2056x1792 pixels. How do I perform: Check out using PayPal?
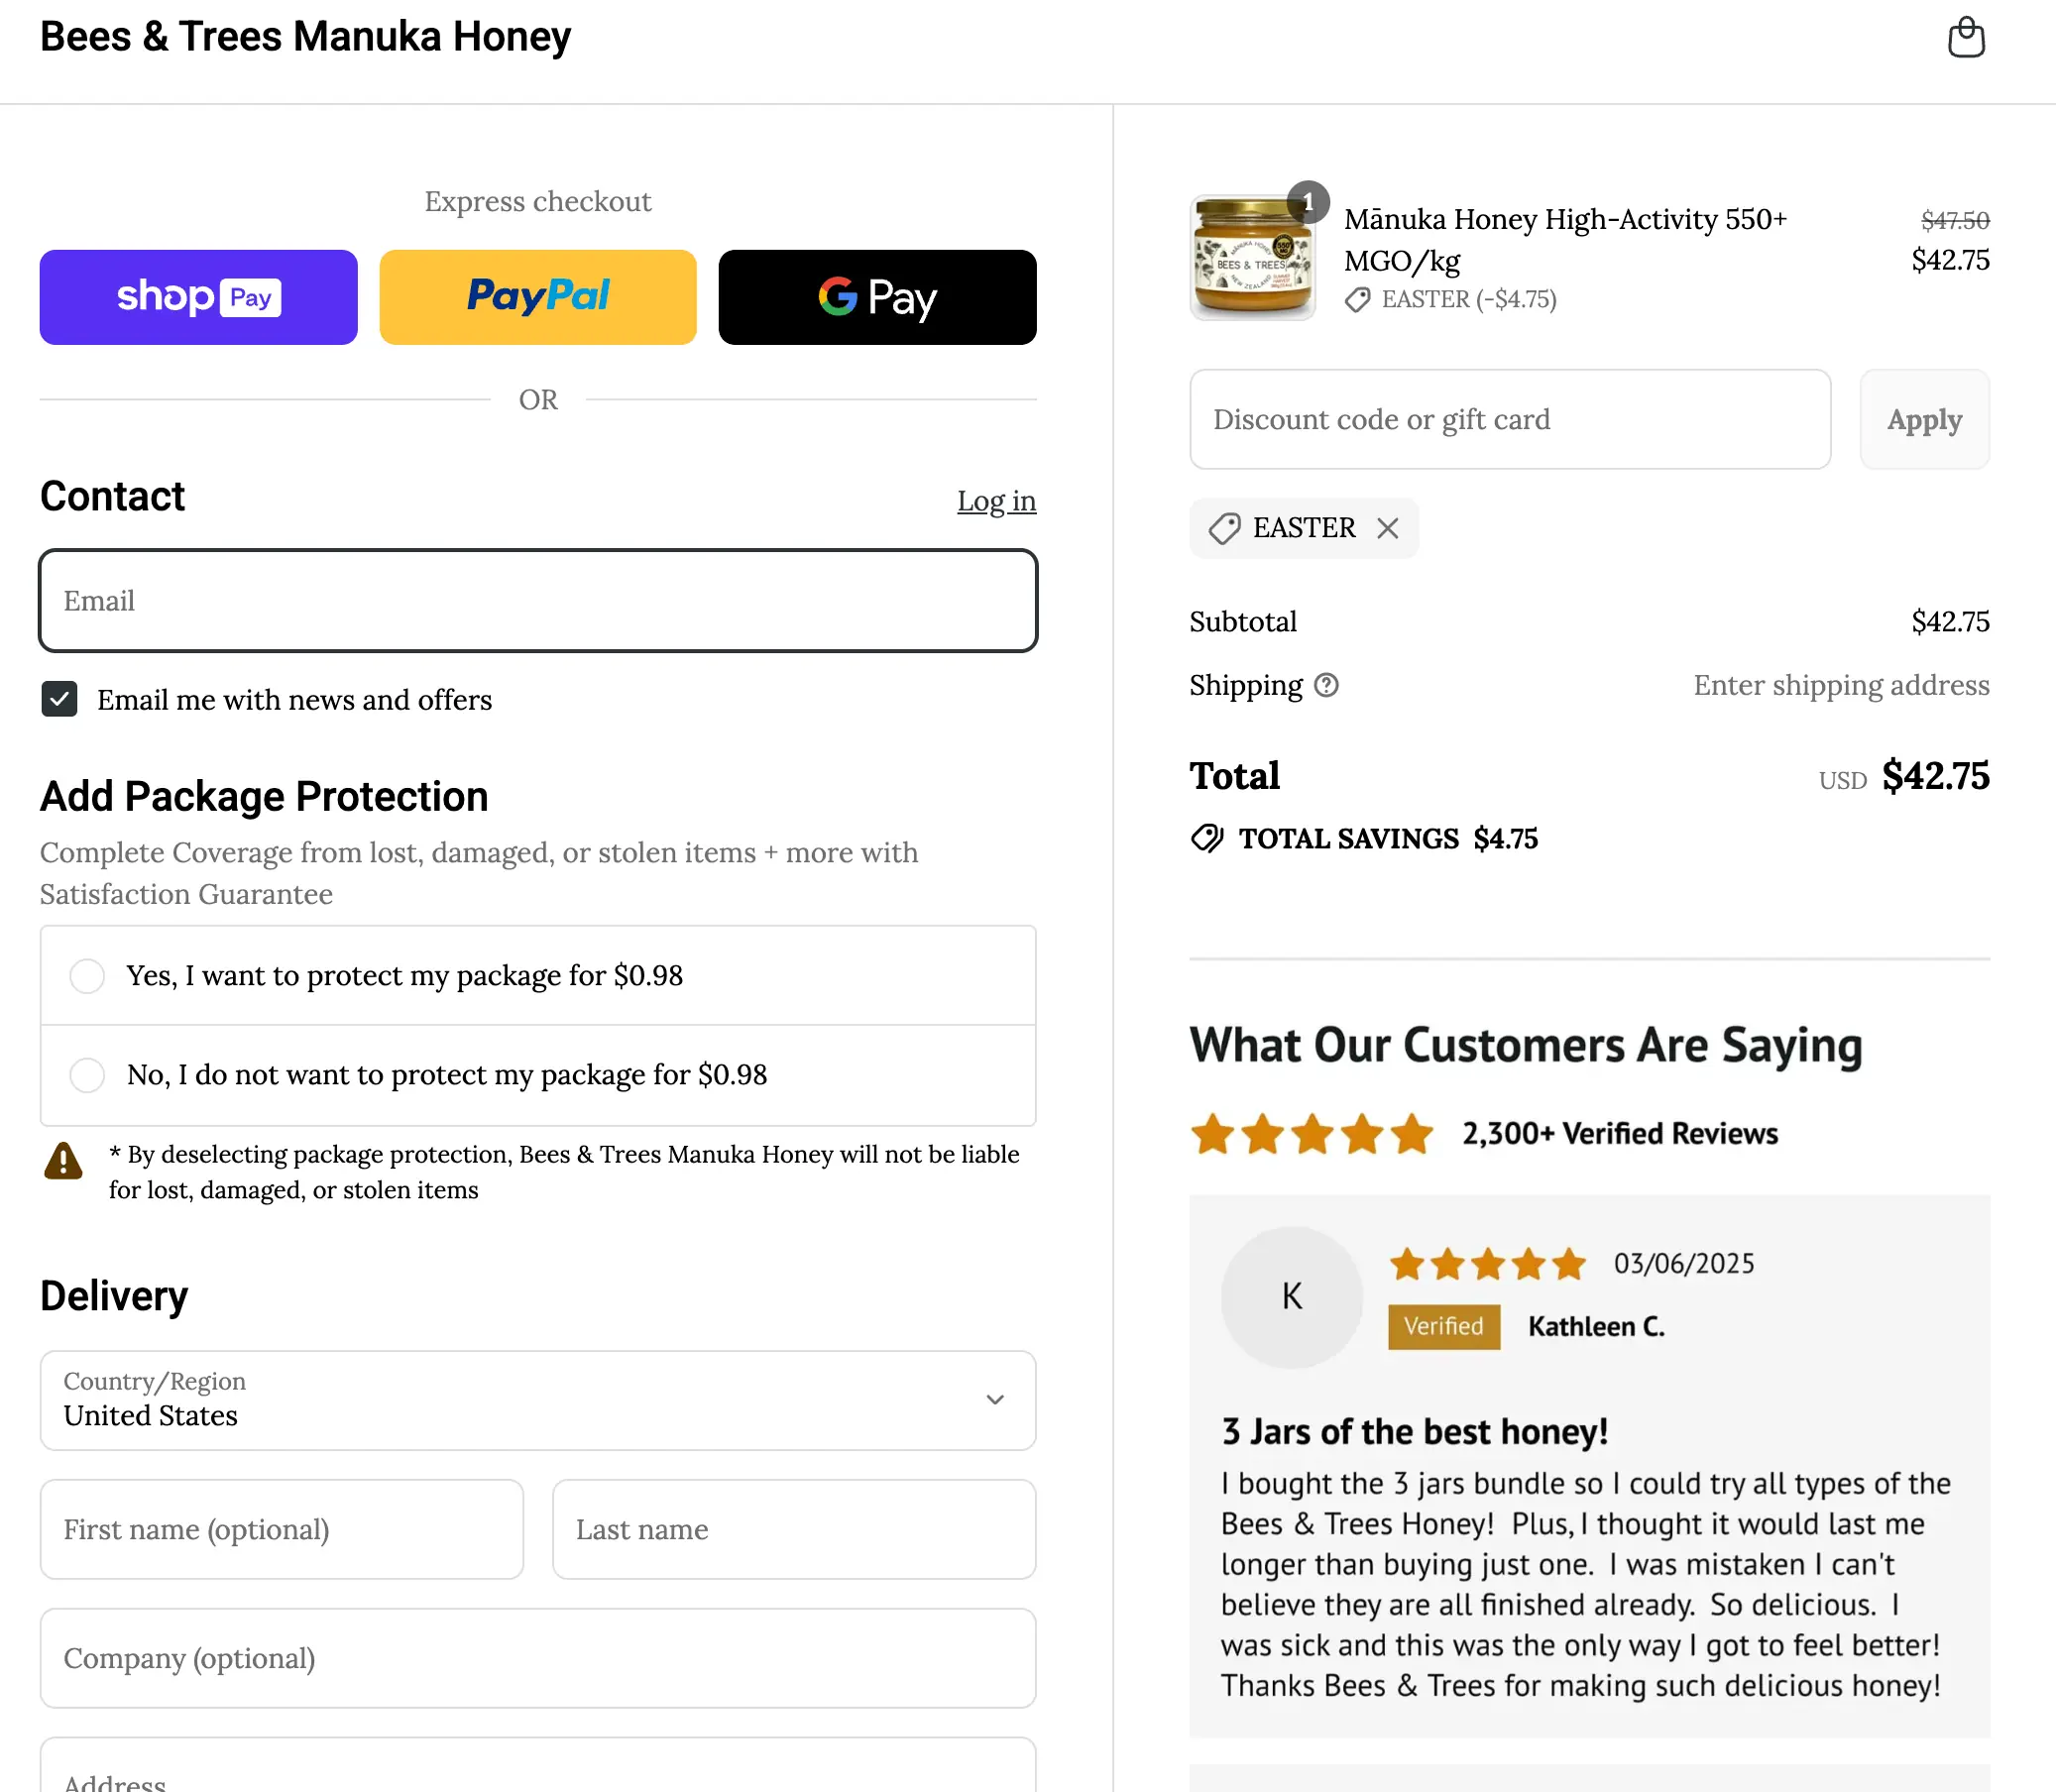pyautogui.click(x=538, y=297)
